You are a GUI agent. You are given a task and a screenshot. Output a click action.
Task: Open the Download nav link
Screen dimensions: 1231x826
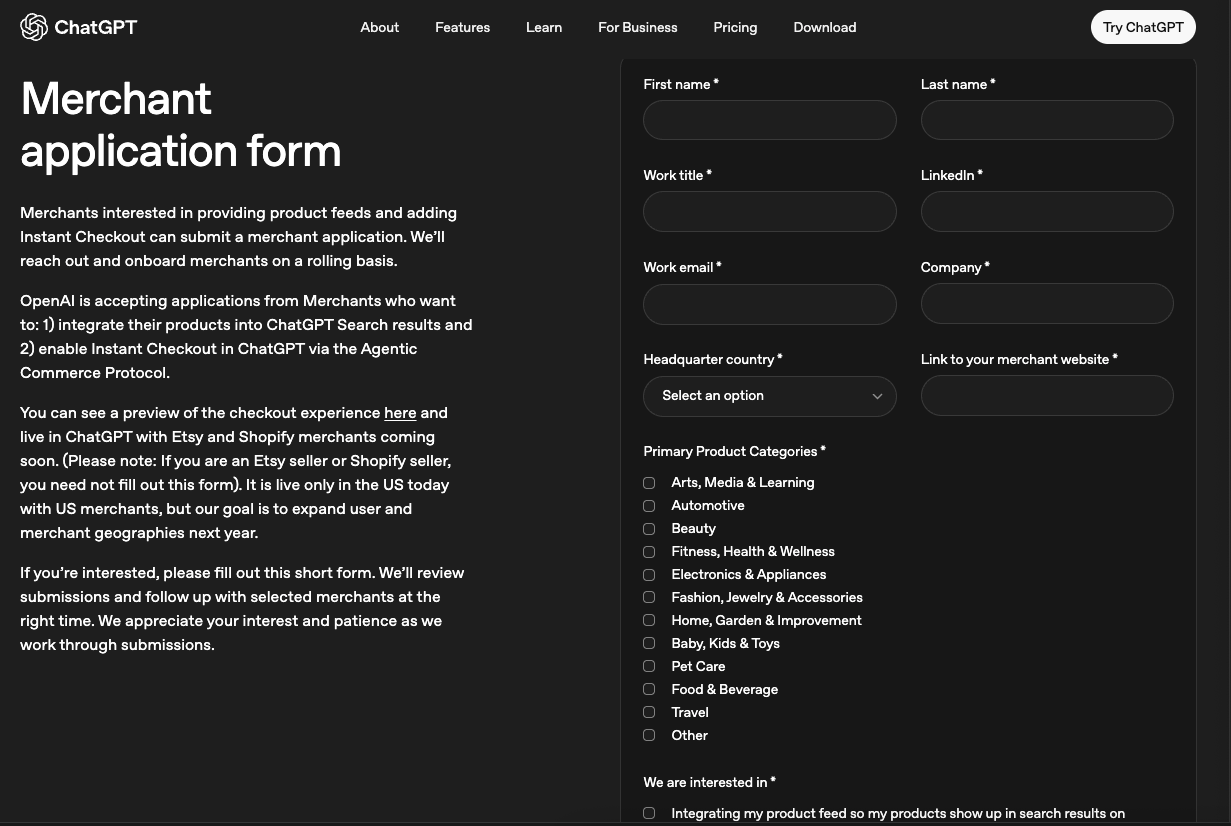click(825, 27)
